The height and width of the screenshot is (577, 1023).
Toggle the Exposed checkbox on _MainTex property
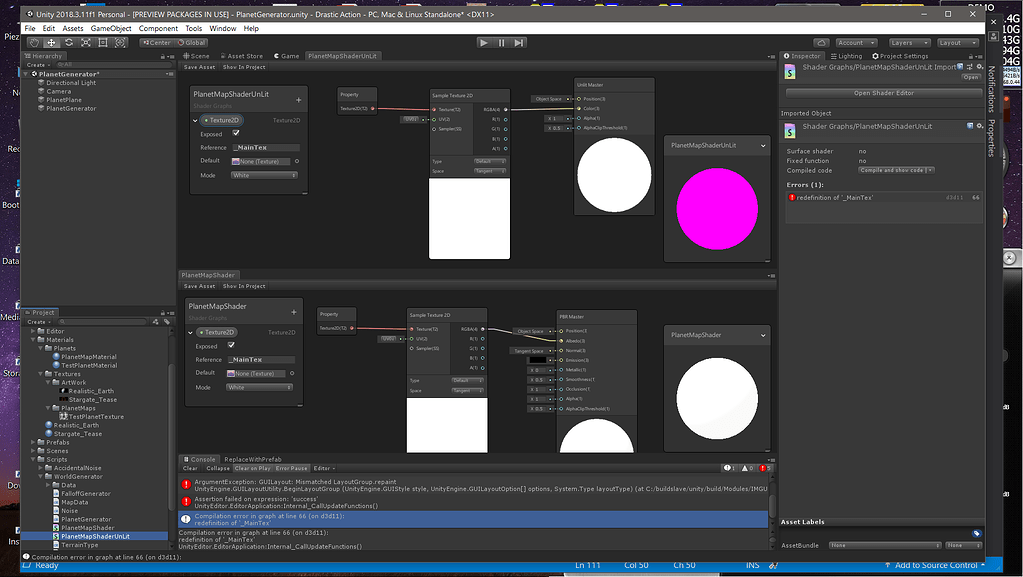coord(235,133)
